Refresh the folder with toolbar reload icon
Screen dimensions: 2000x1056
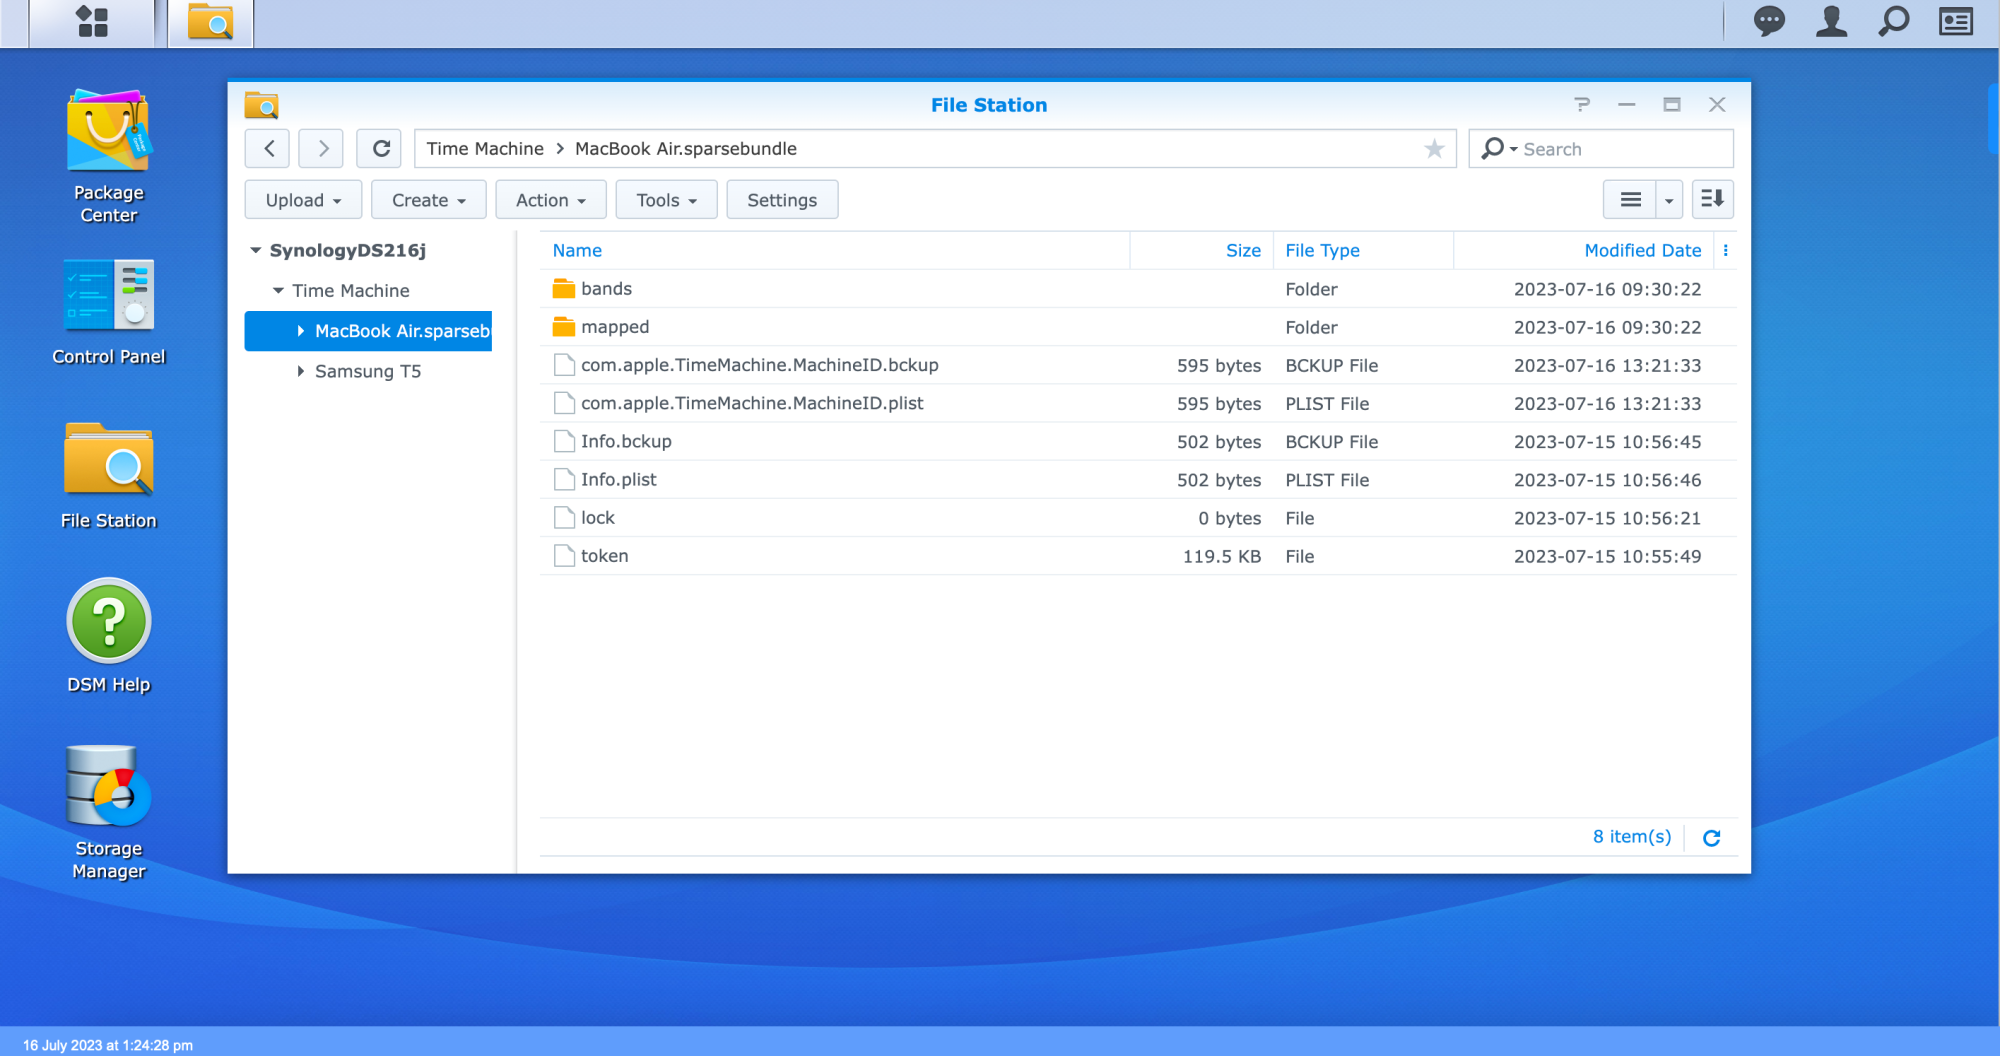coord(380,148)
